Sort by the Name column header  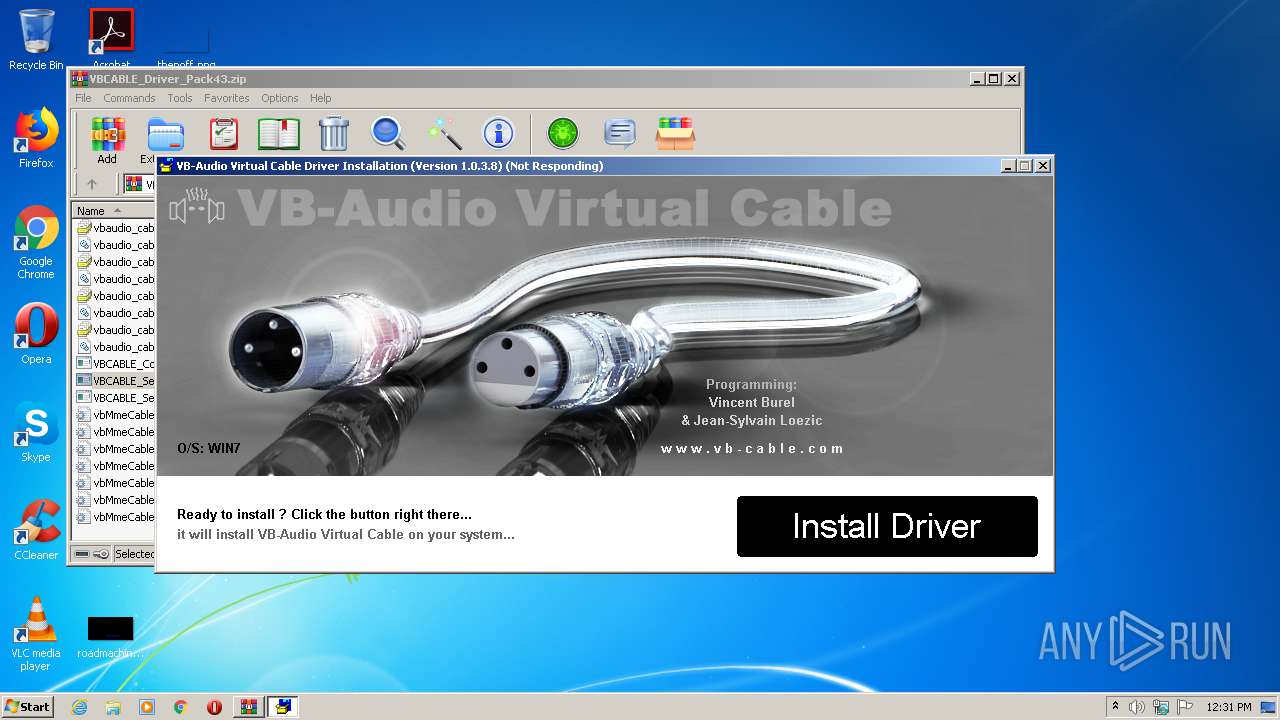[x=113, y=211]
